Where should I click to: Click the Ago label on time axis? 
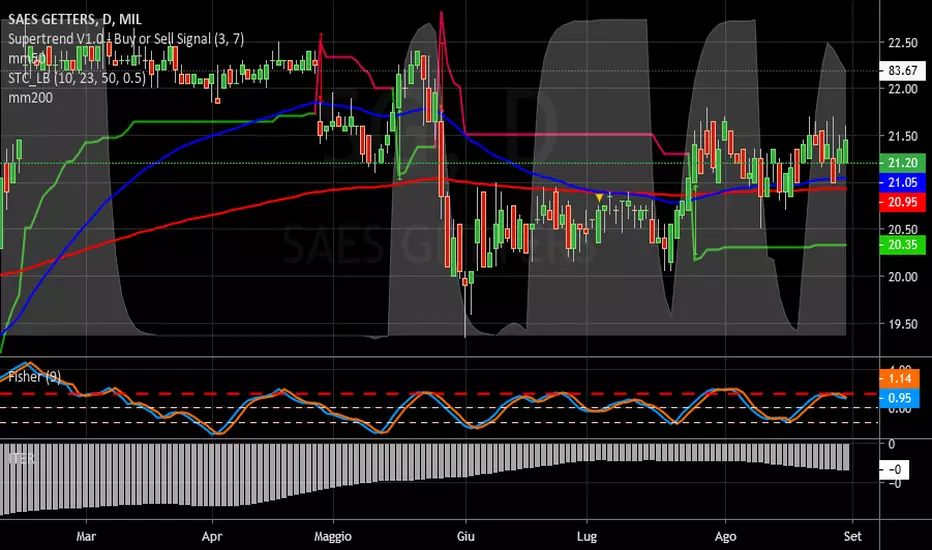point(725,536)
